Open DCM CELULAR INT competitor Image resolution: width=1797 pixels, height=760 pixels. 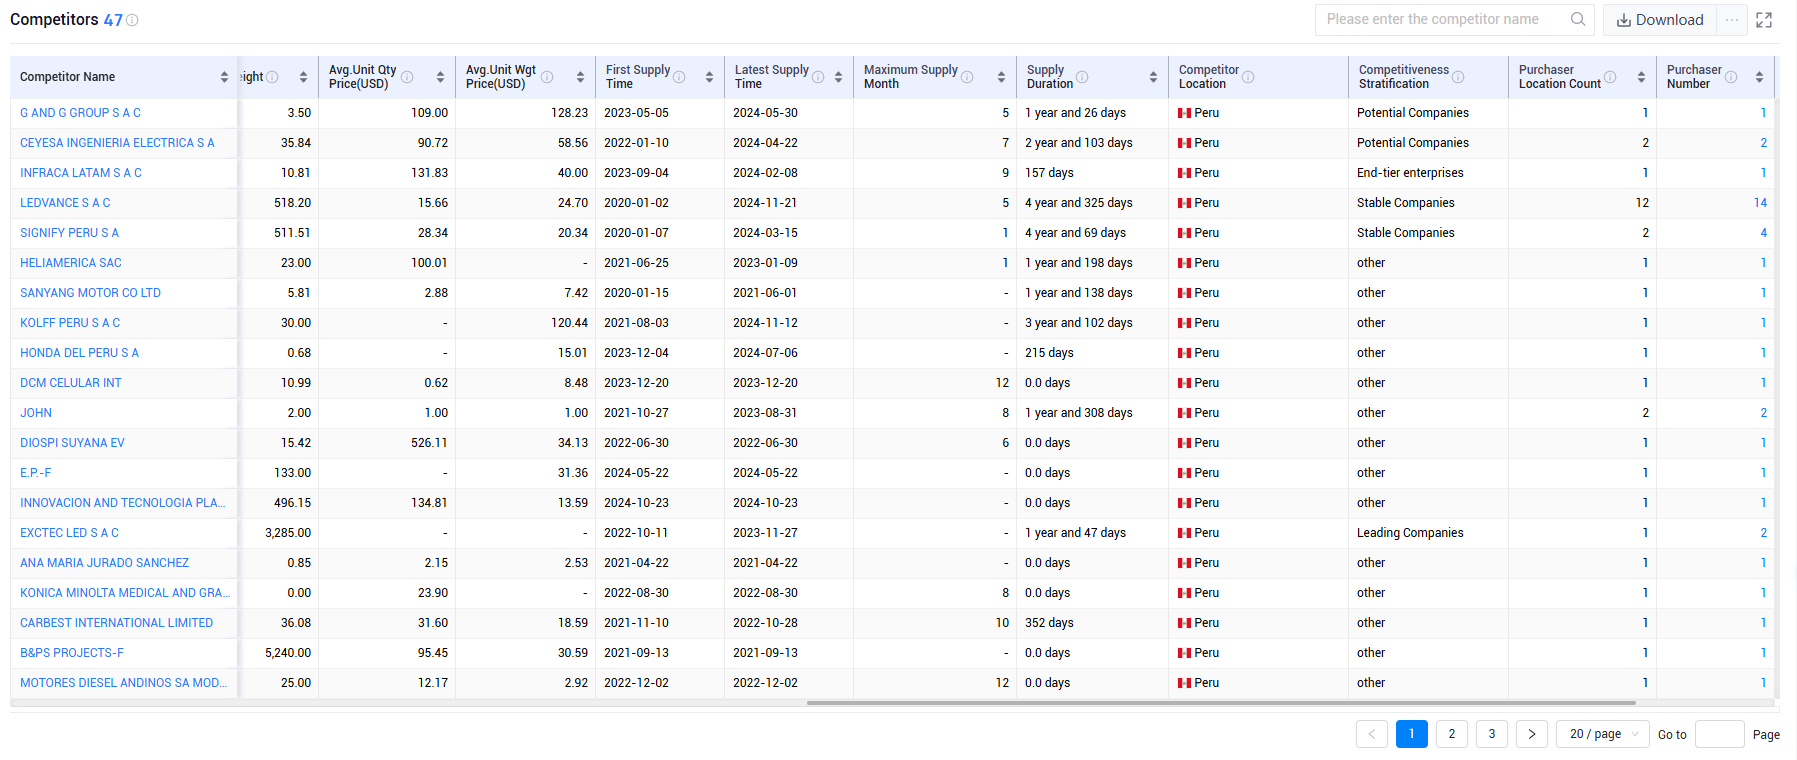click(x=71, y=383)
